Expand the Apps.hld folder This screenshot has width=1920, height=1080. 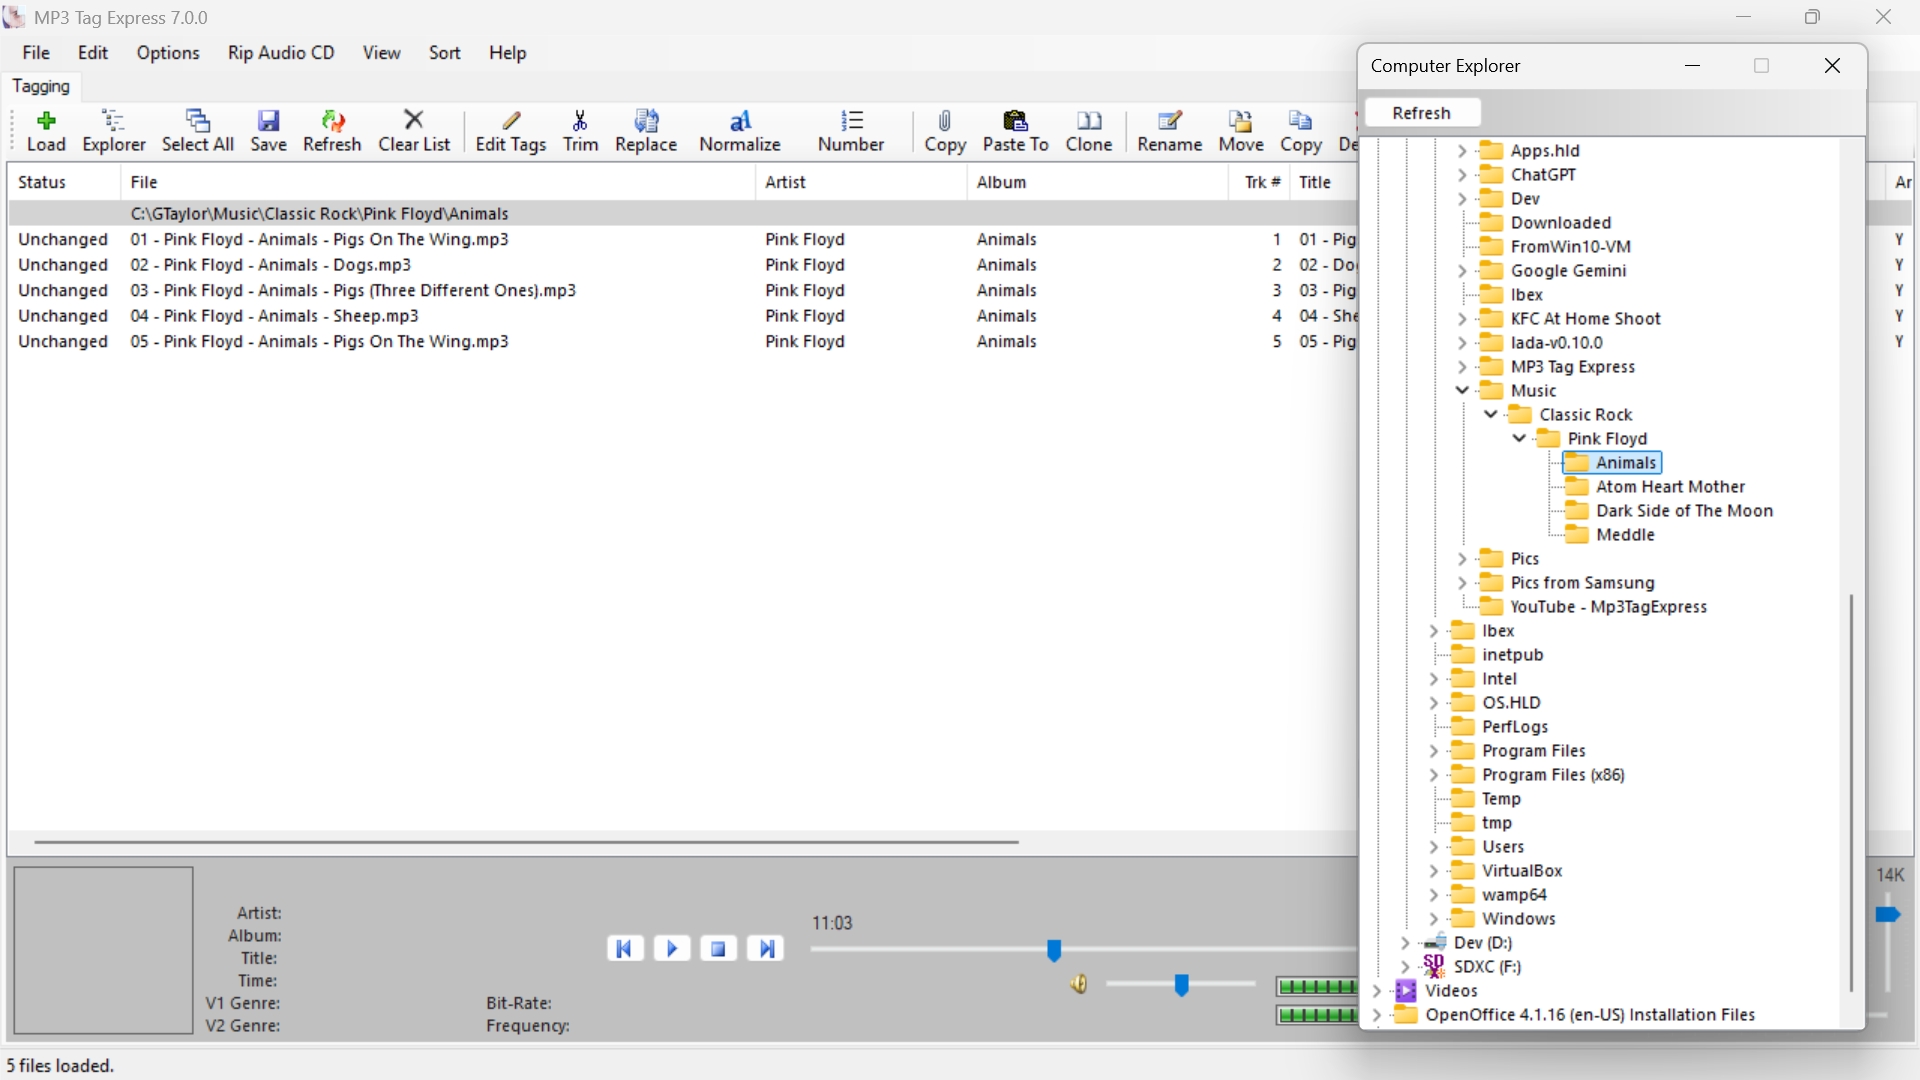tap(1462, 150)
